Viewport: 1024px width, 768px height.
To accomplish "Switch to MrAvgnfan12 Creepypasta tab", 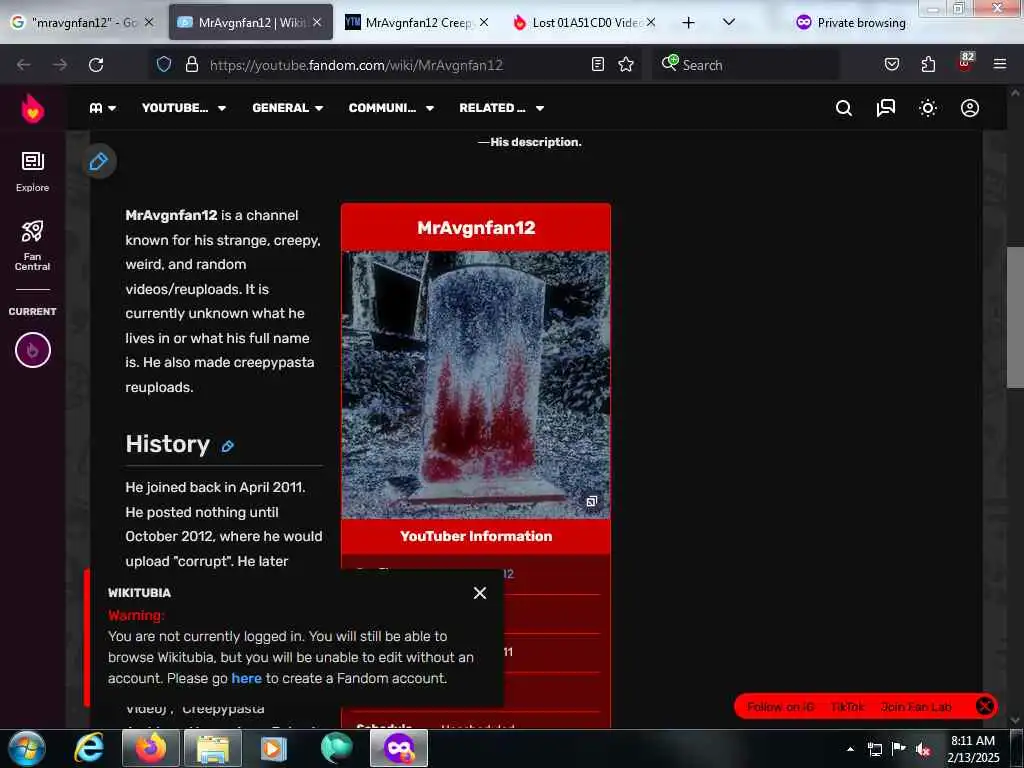I will (417, 22).
